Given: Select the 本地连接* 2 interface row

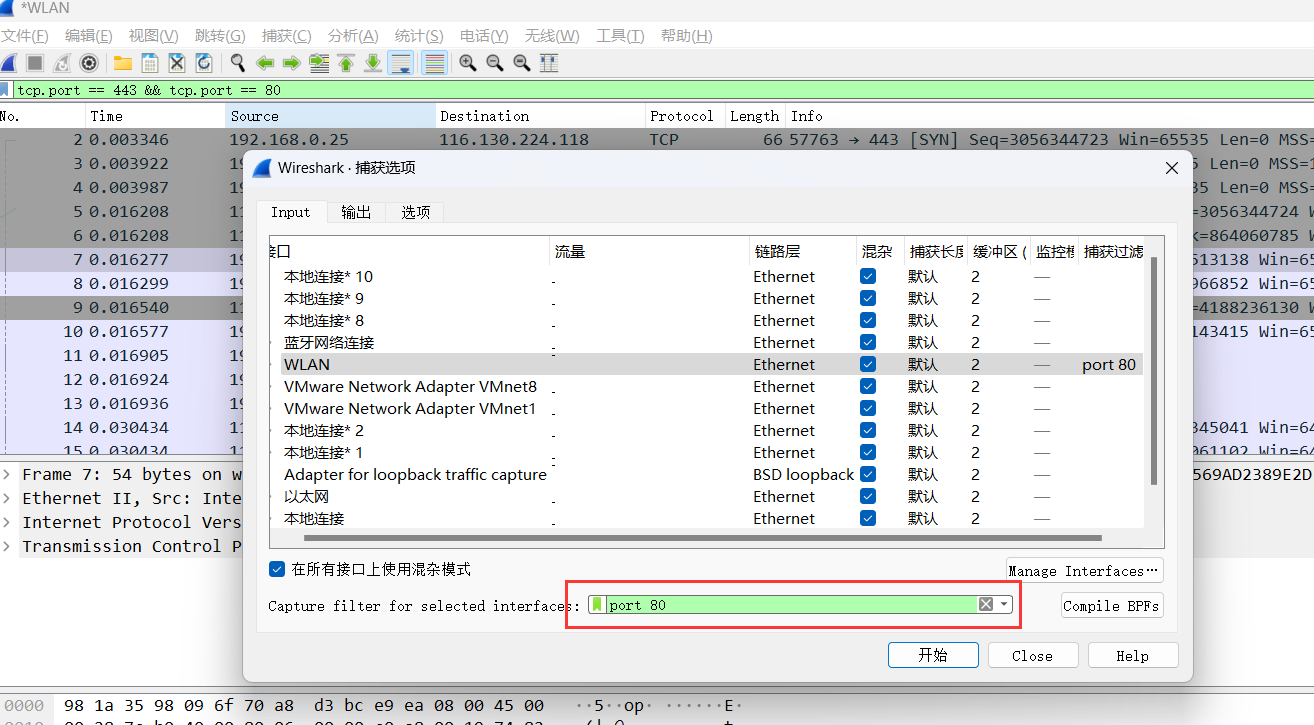Looking at the screenshot, I should coord(706,430).
